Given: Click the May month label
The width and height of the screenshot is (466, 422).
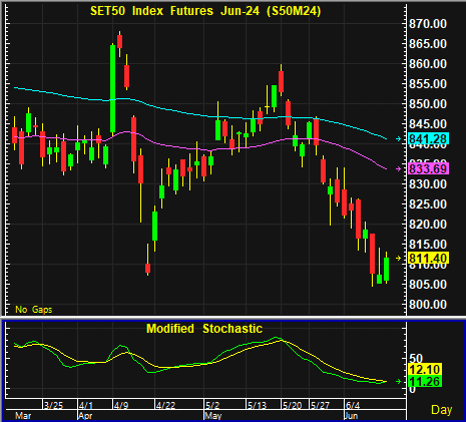Looking at the screenshot, I should (x=213, y=416).
